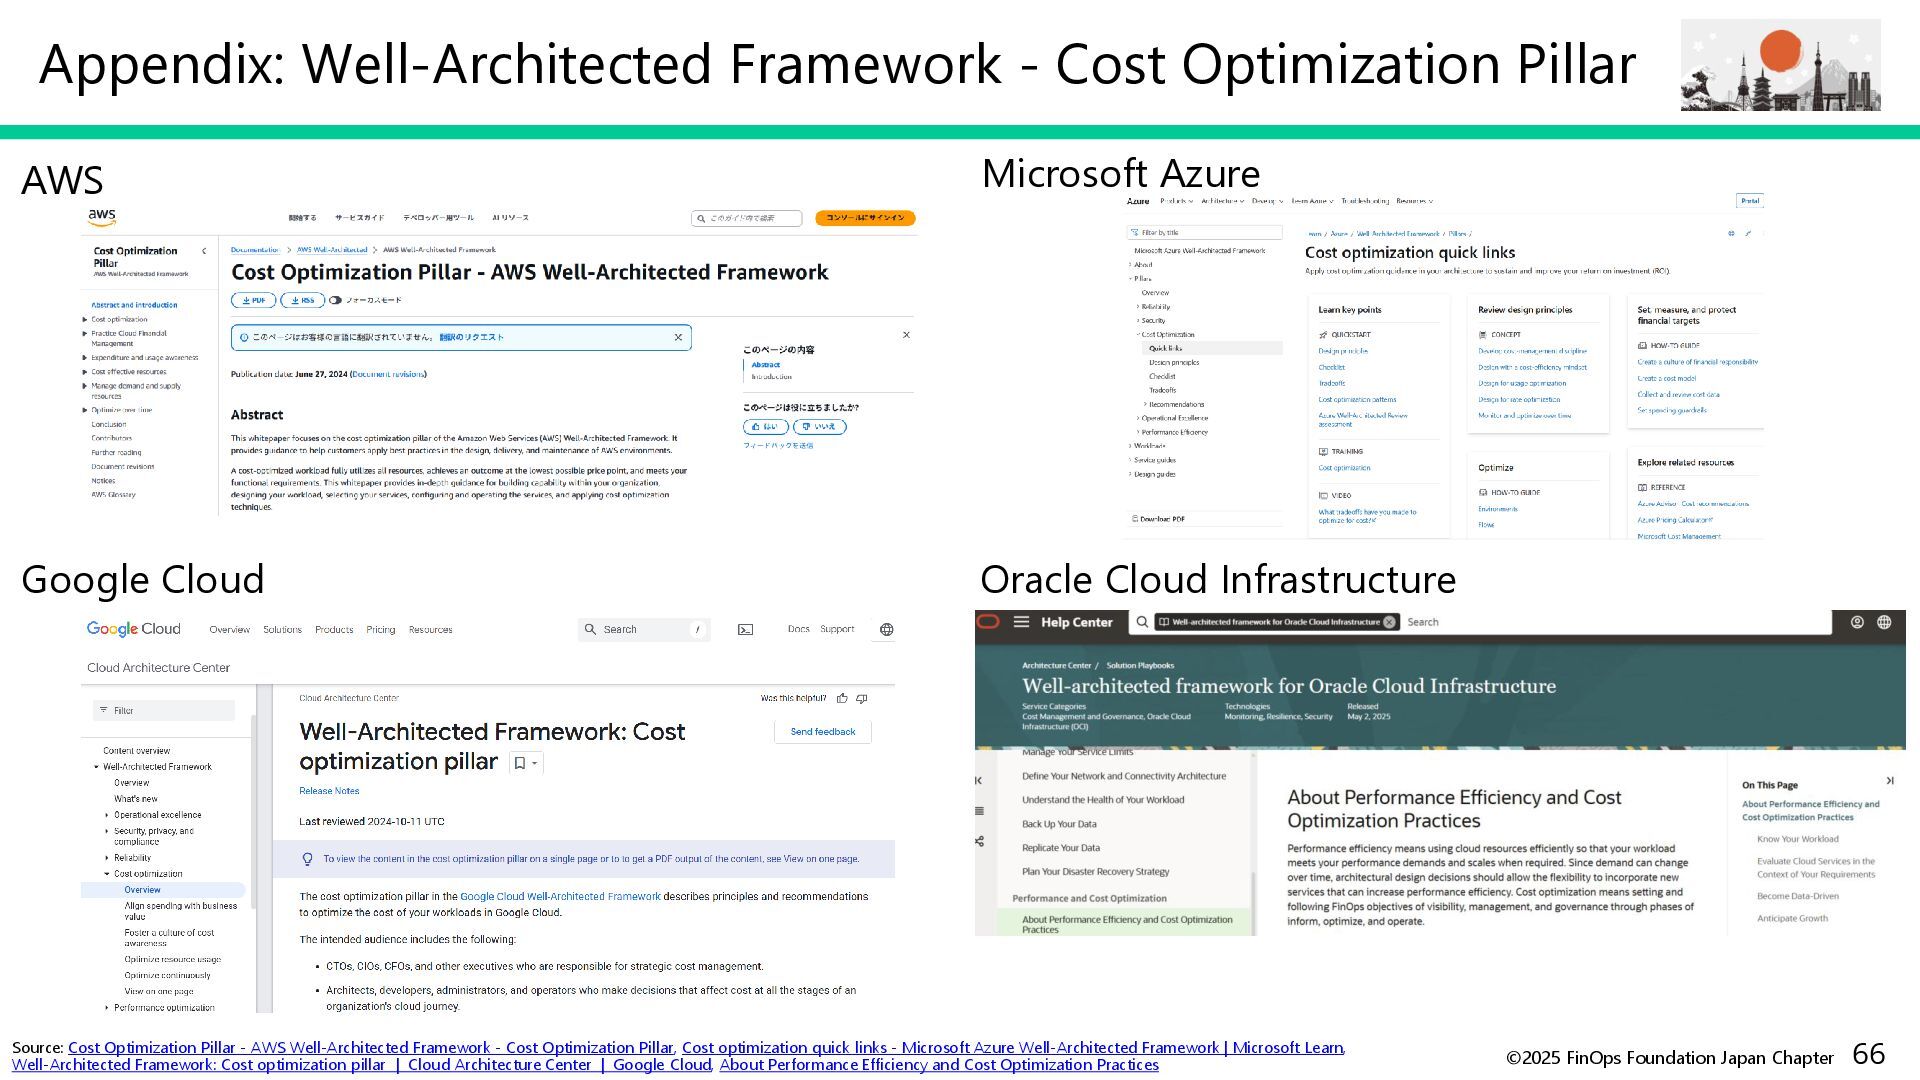Expand Operational excellence in Google tree
Image resolution: width=1920 pixels, height=1080 pixels.
(x=107, y=815)
